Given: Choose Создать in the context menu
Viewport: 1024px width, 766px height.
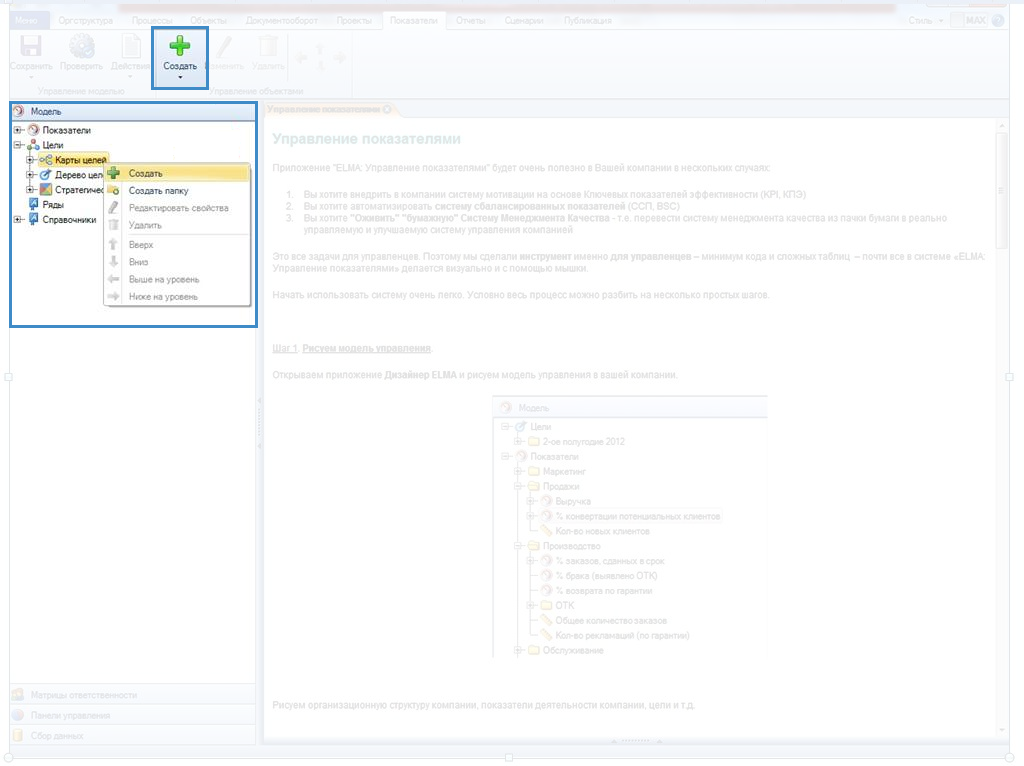Looking at the screenshot, I should click(146, 173).
